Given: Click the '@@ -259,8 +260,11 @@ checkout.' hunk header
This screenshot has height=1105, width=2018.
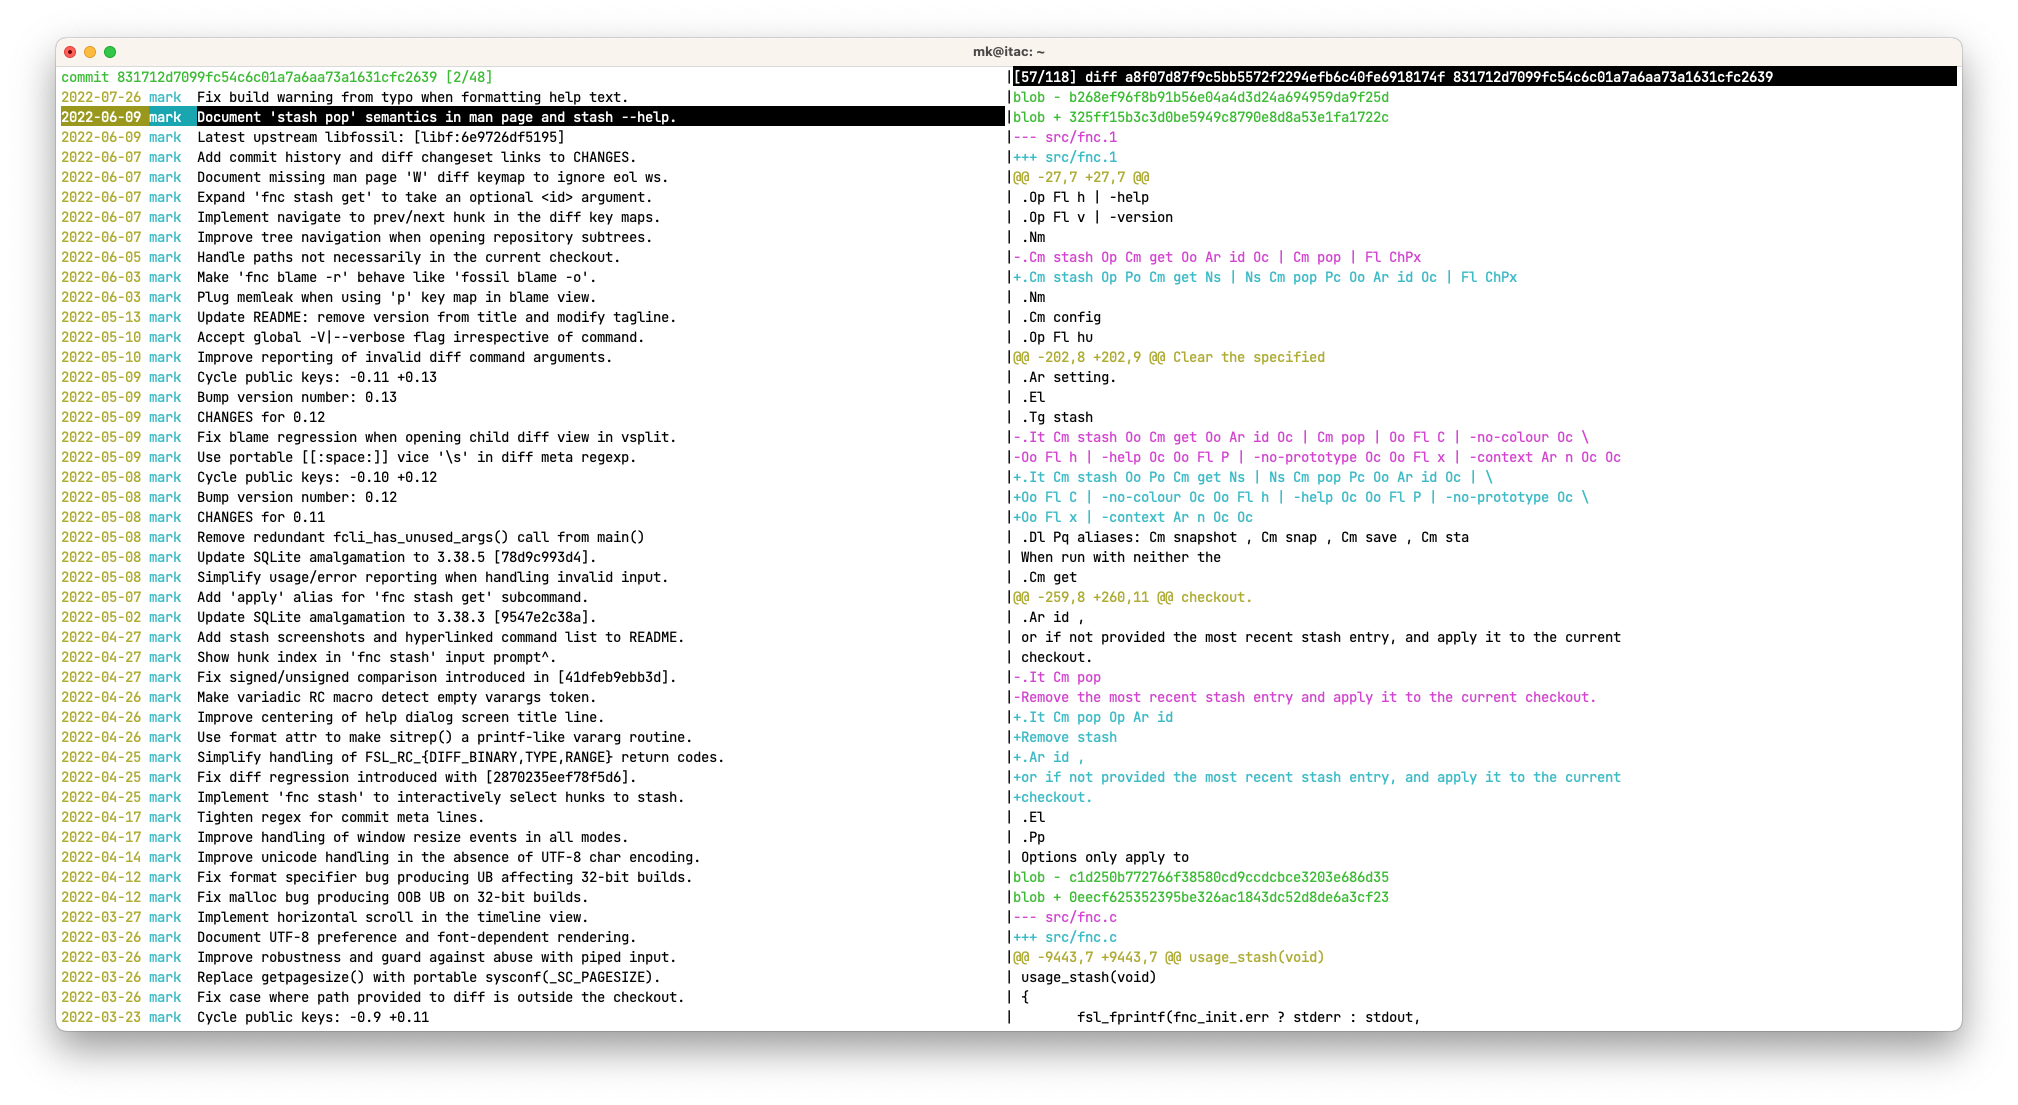Looking at the screenshot, I should [x=1133, y=597].
